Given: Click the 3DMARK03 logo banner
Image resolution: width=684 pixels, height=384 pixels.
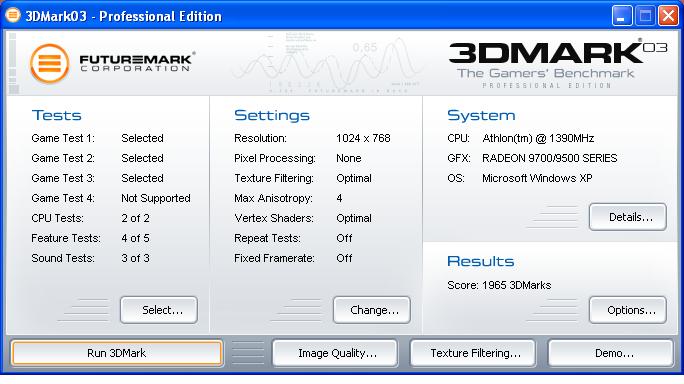Looking at the screenshot, I should pos(558,64).
